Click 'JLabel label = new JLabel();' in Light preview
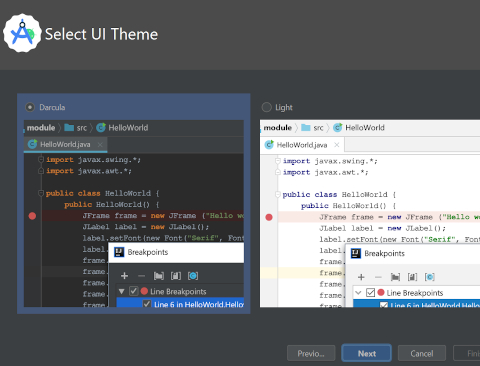The width and height of the screenshot is (480, 366). (382, 228)
